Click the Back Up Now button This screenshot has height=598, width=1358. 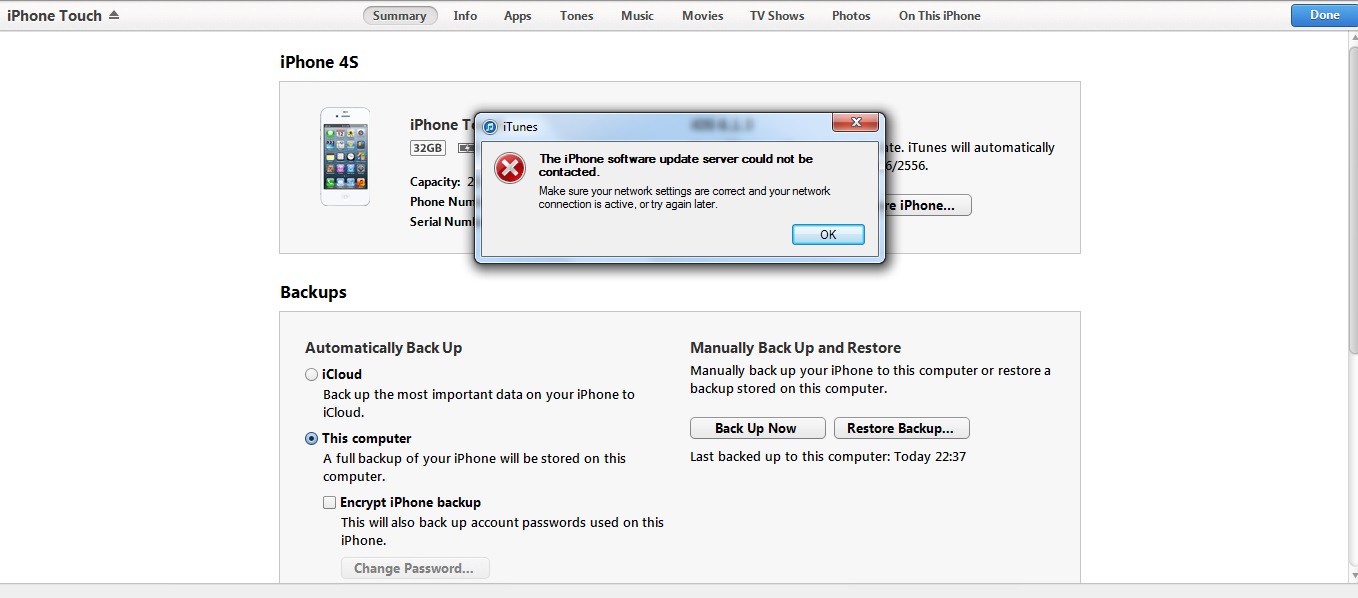(x=757, y=428)
